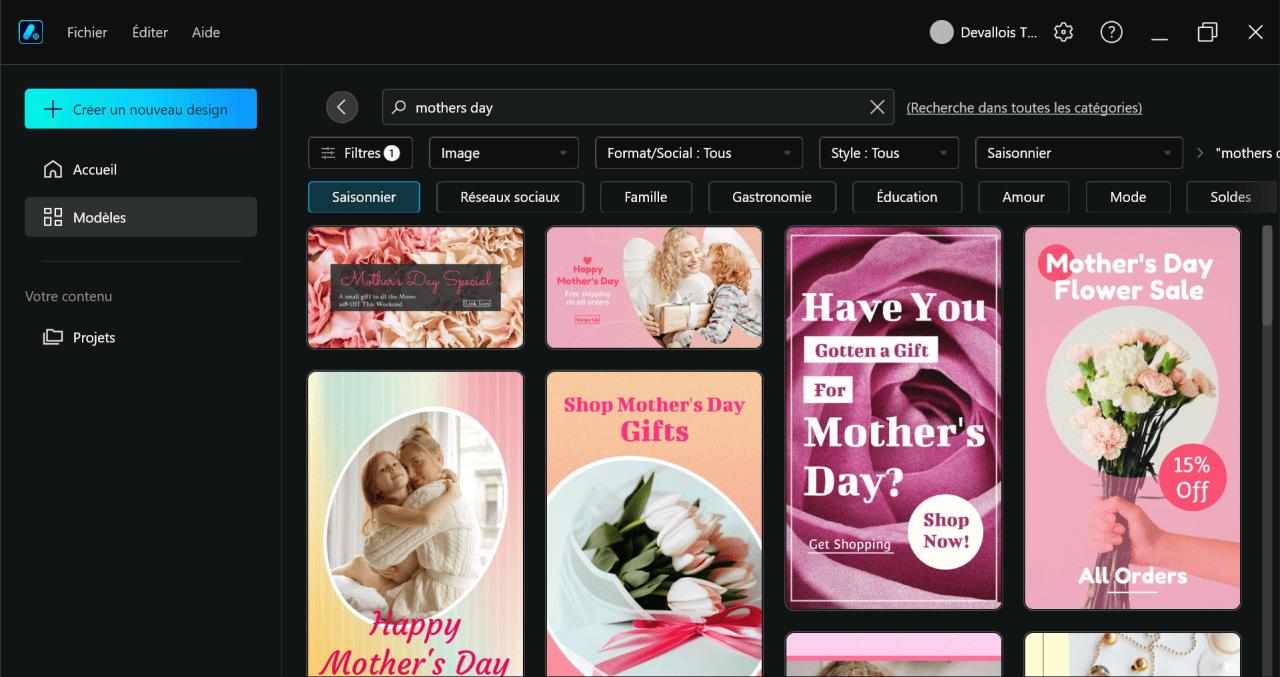This screenshot has width=1280, height=677.
Task: Select the Mode category chip
Action: (1128, 197)
